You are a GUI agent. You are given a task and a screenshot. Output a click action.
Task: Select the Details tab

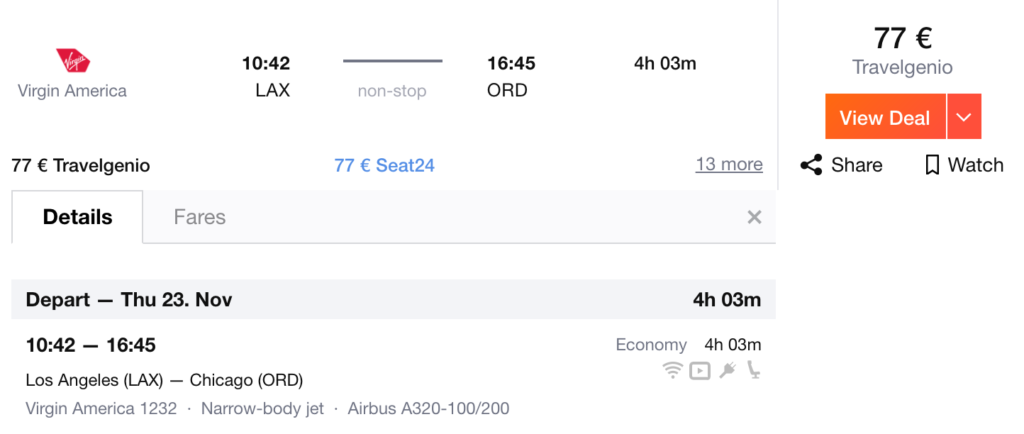78,217
